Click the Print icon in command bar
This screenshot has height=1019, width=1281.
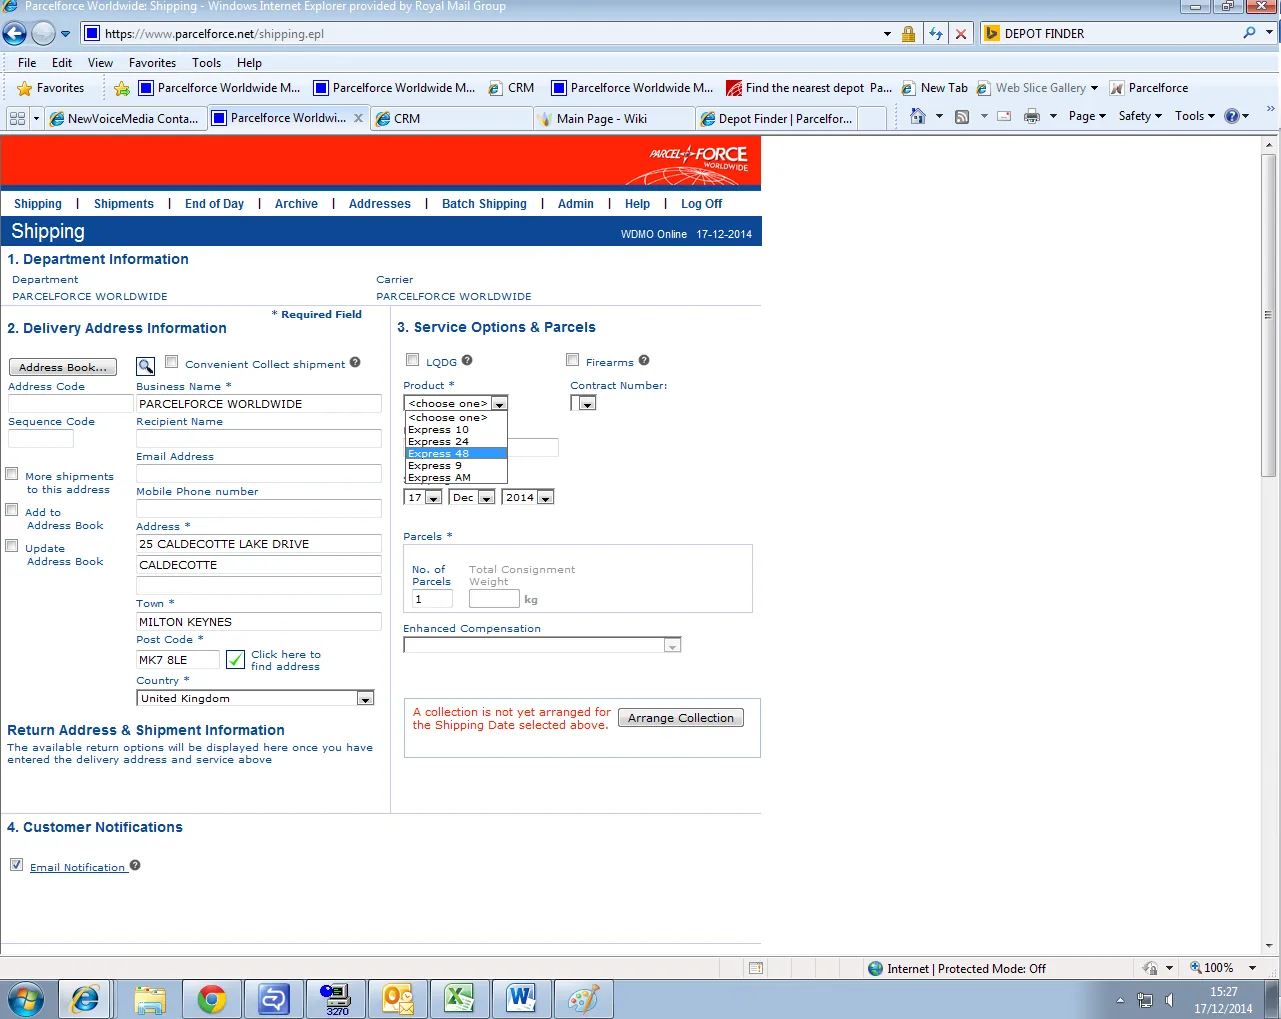(1032, 116)
